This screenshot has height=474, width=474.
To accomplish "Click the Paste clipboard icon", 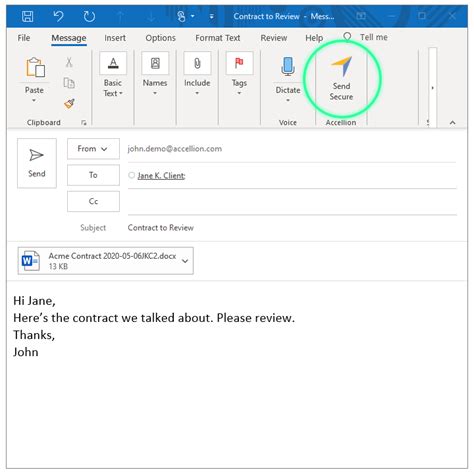I will click(35, 67).
